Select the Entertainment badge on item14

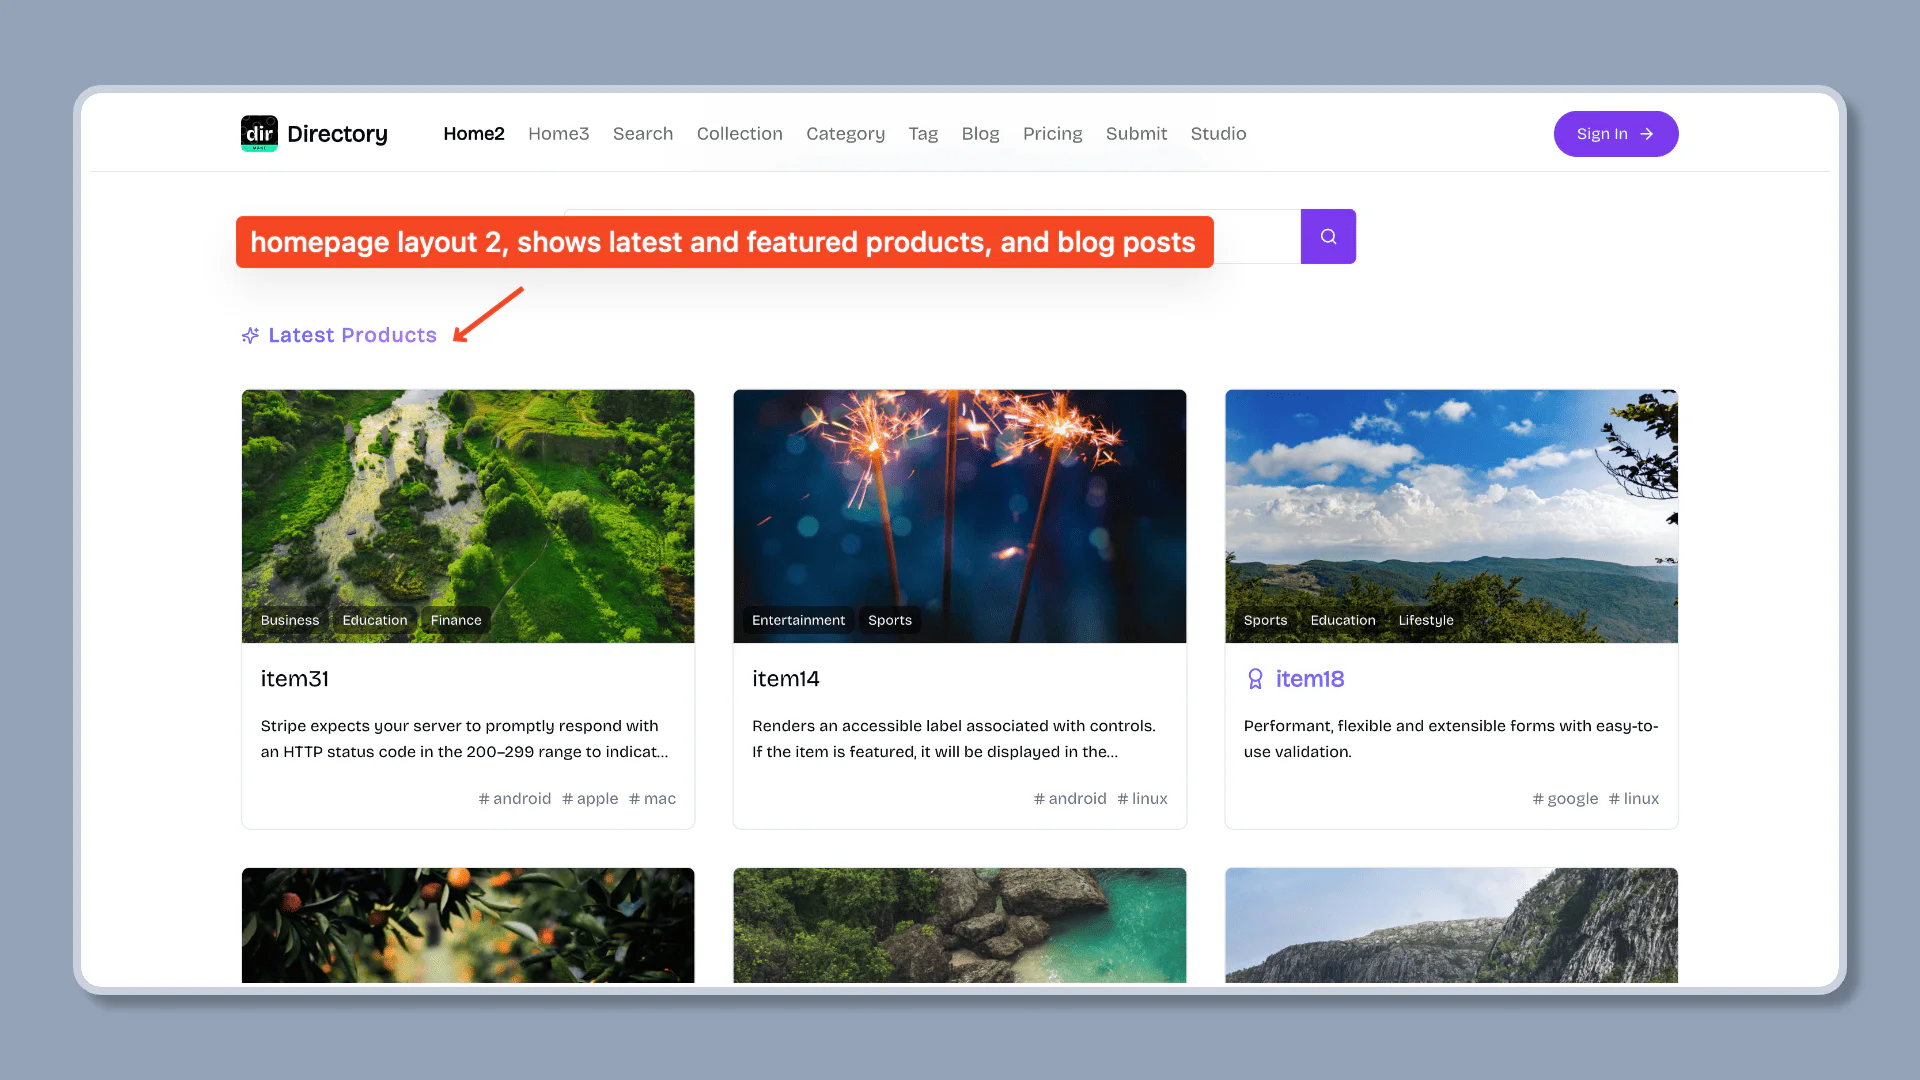click(x=798, y=620)
